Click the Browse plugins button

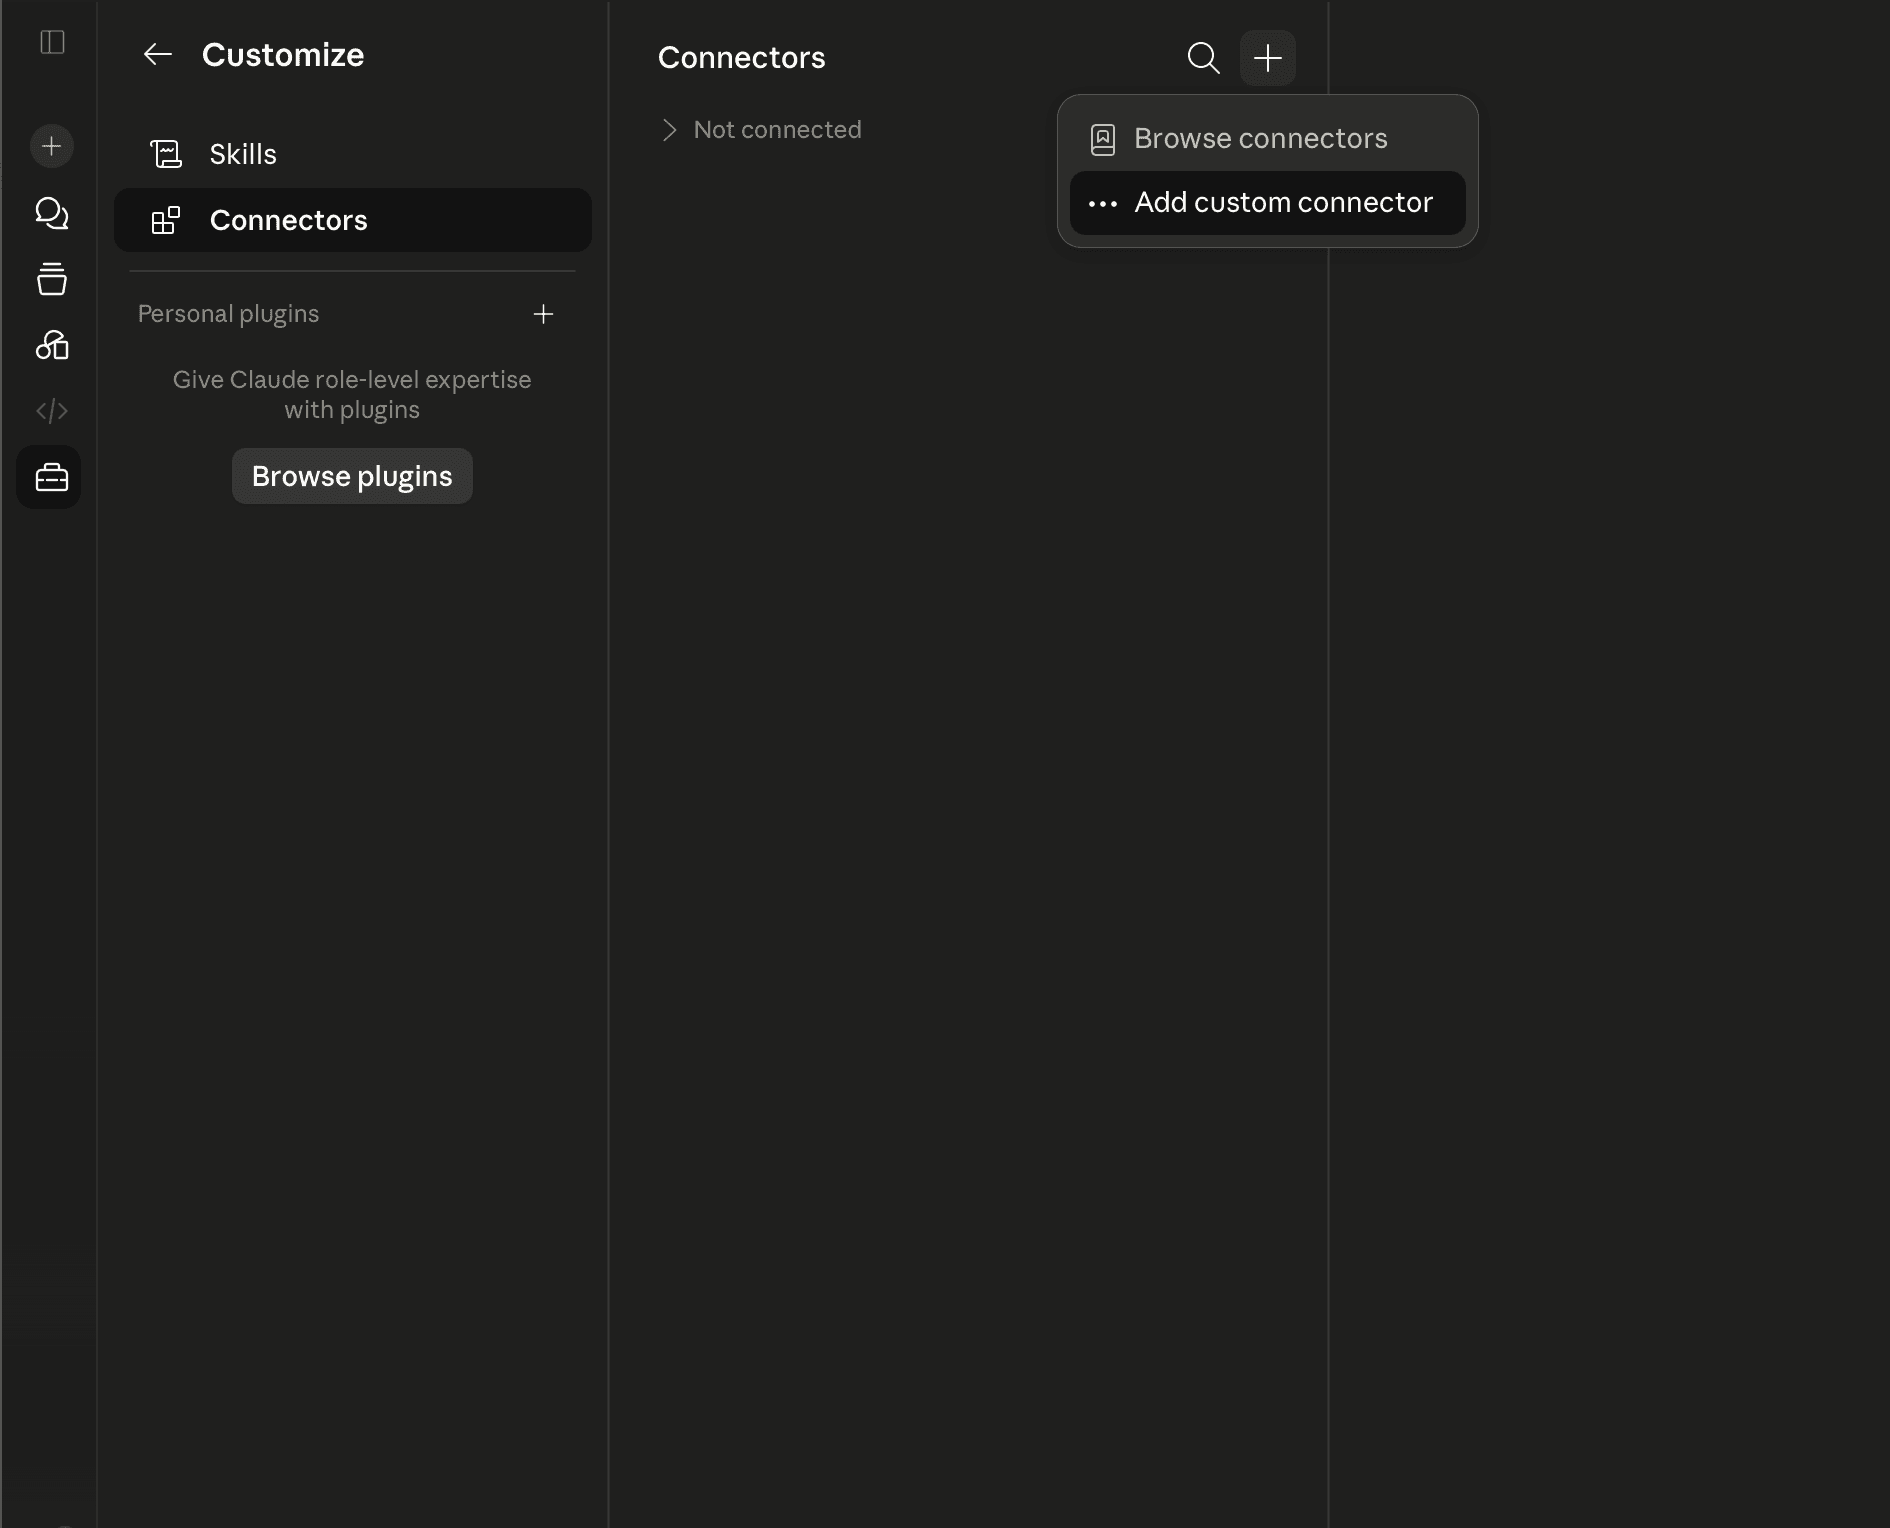tap(352, 476)
